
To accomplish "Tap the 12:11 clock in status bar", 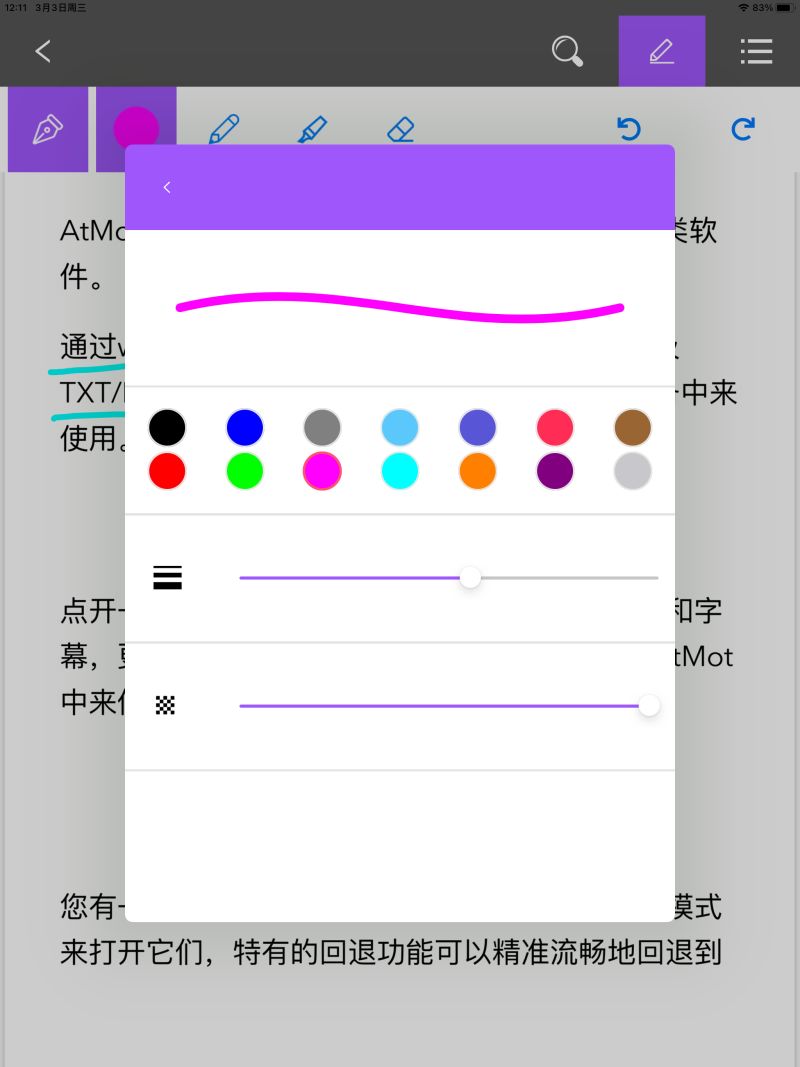I will (x=16, y=7).
